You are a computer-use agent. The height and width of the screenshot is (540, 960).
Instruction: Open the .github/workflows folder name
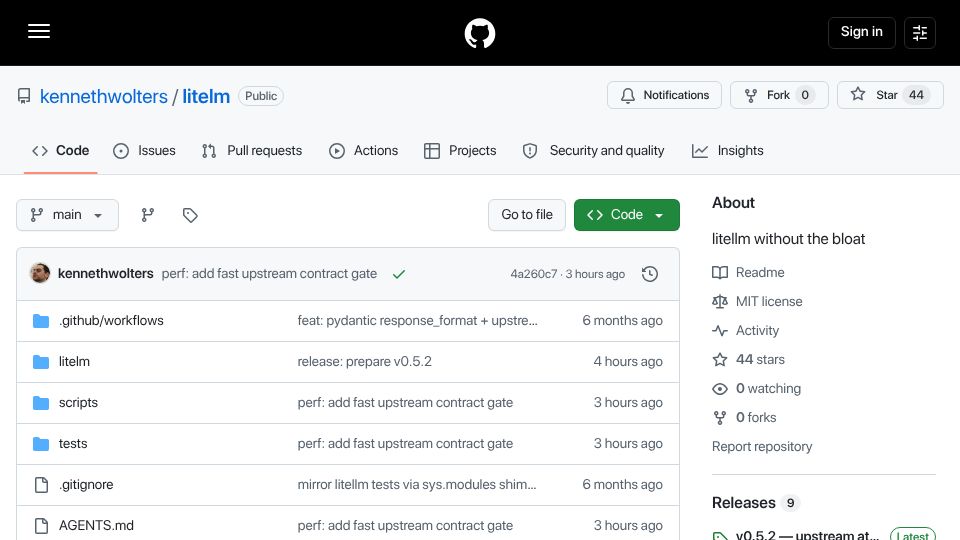[111, 321]
